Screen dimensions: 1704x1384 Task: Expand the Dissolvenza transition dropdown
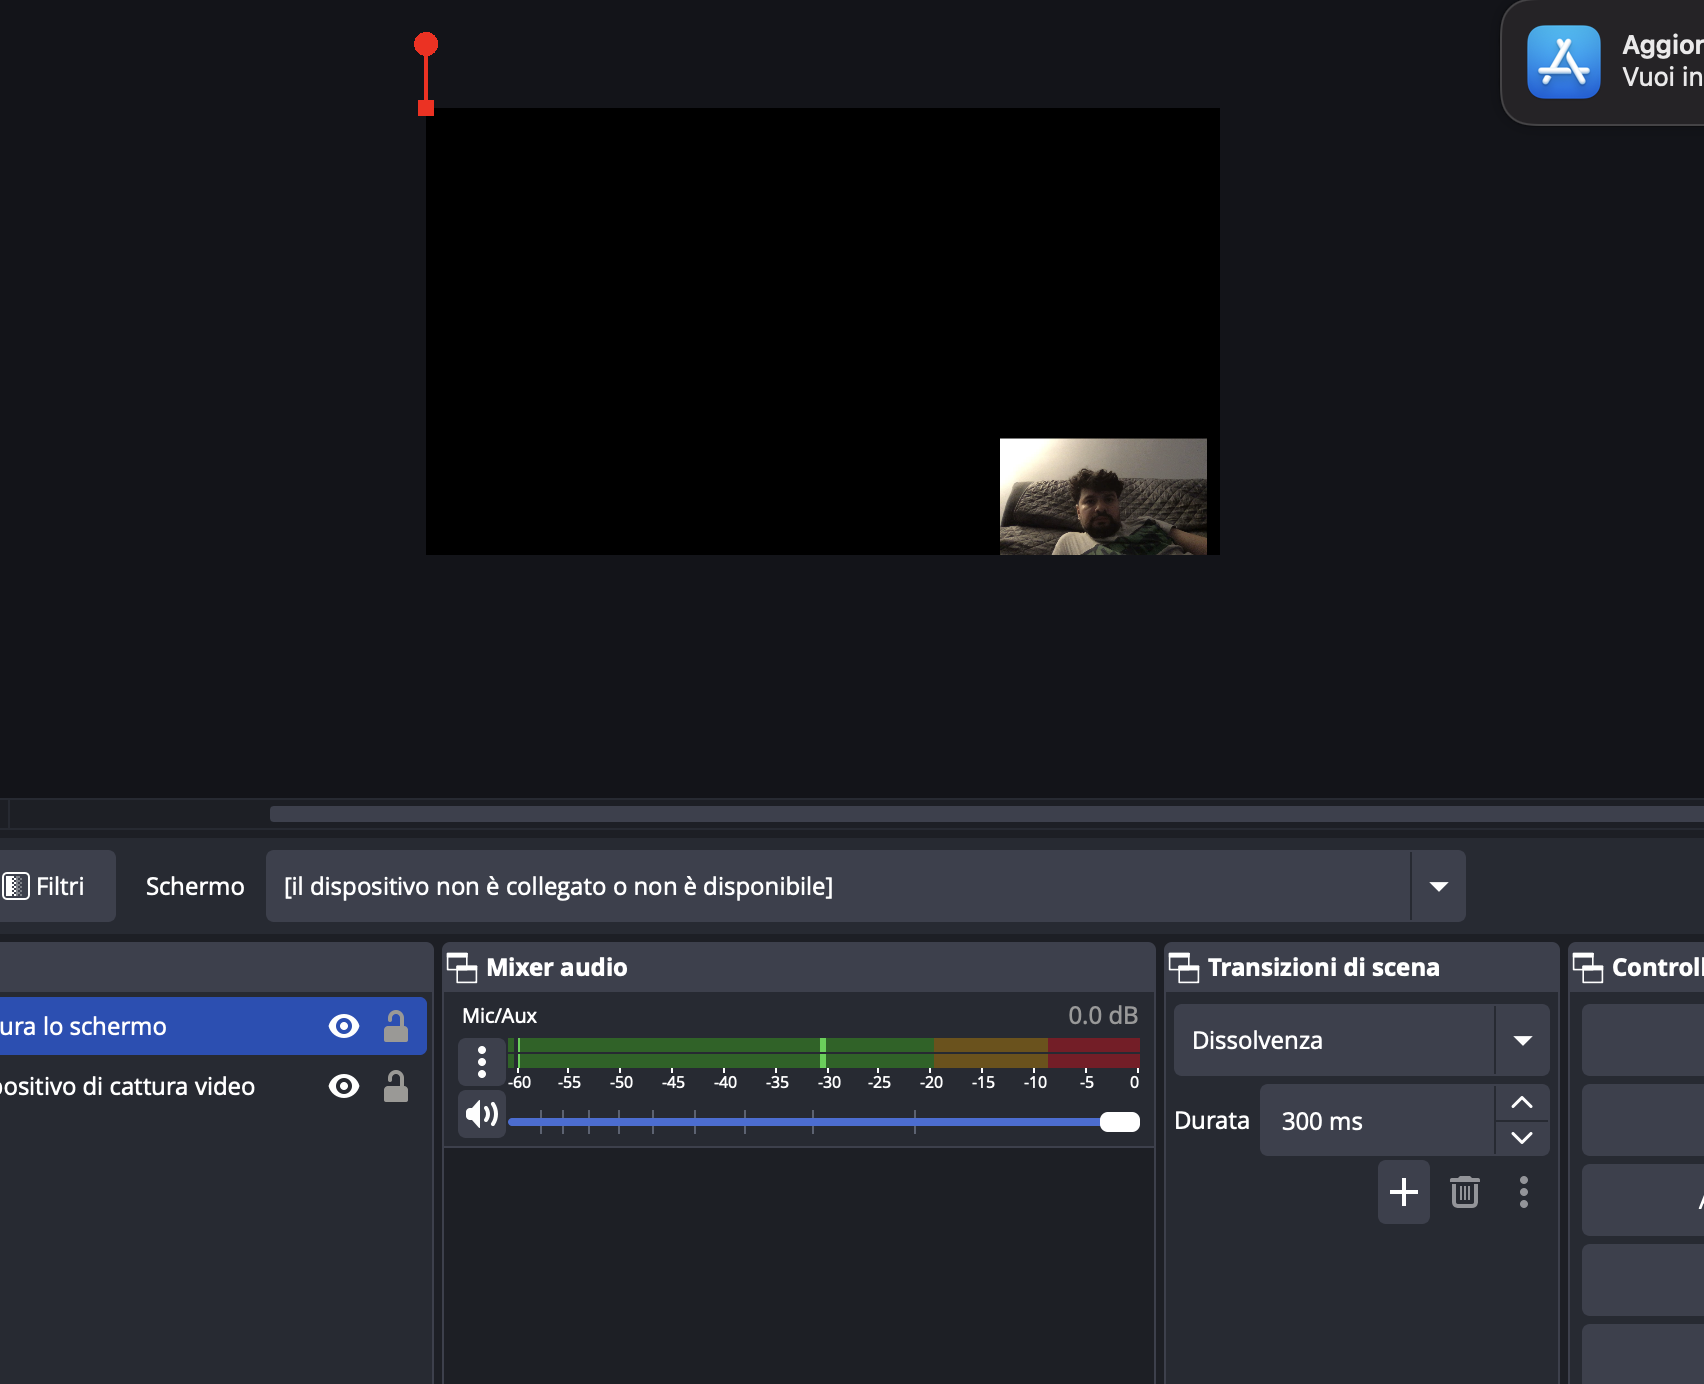pos(1522,1040)
